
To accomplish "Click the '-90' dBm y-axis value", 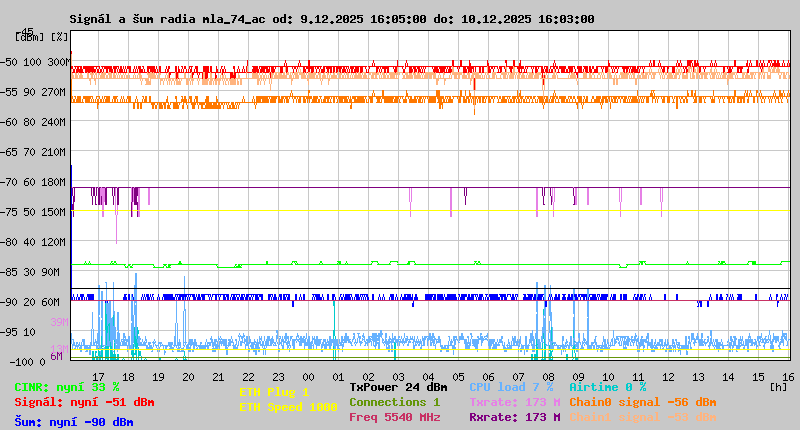I will tap(8, 302).
